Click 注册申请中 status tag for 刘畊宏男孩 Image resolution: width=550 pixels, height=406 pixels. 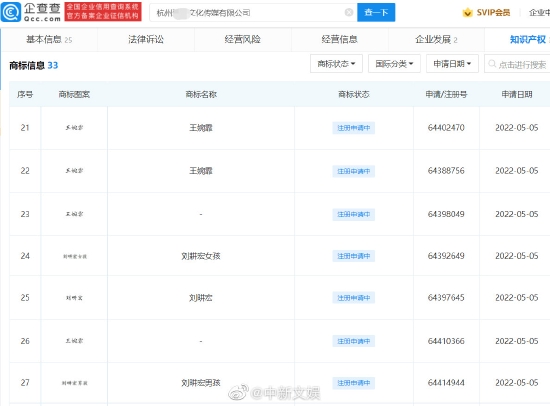(354, 383)
